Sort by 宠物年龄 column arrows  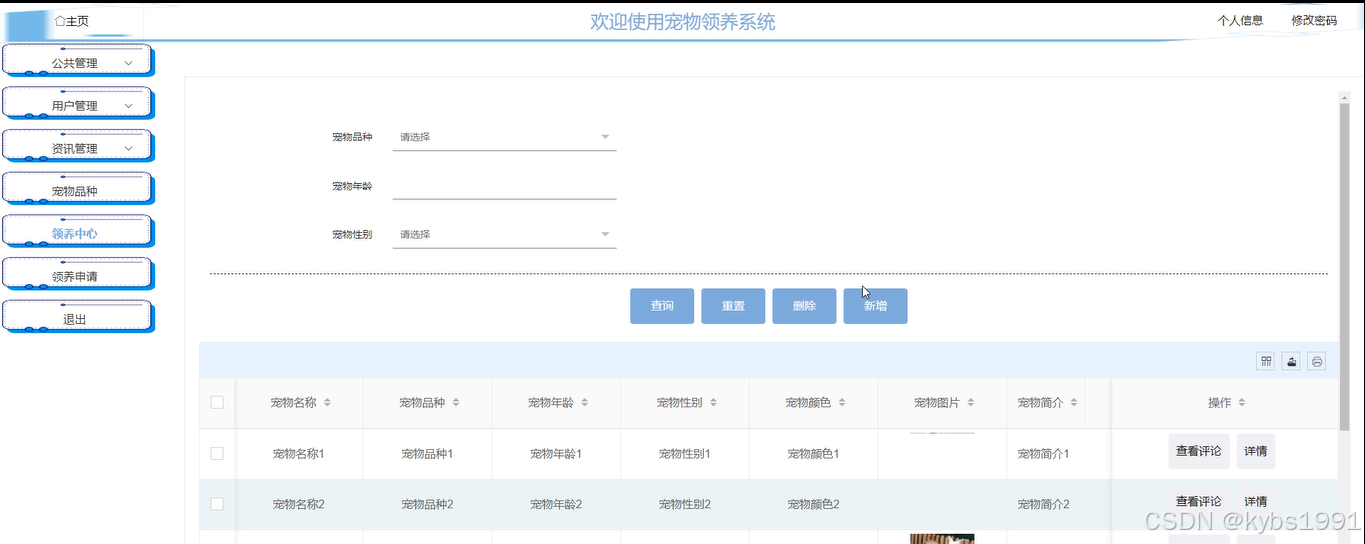click(585, 403)
